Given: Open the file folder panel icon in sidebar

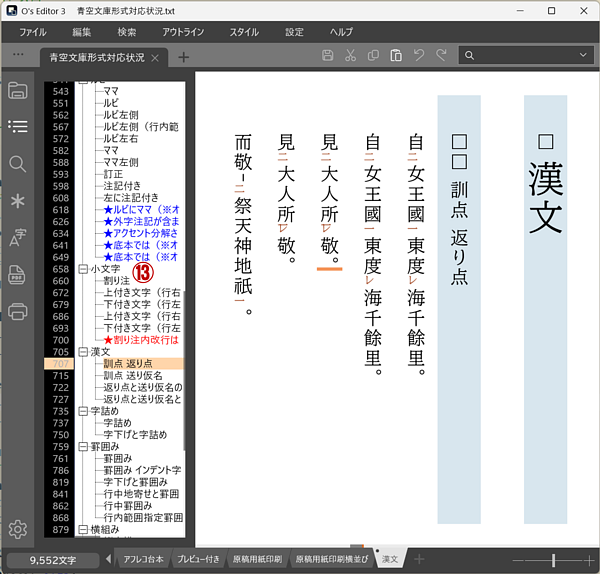Looking at the screenshot, I should click(x=18, y=90).
